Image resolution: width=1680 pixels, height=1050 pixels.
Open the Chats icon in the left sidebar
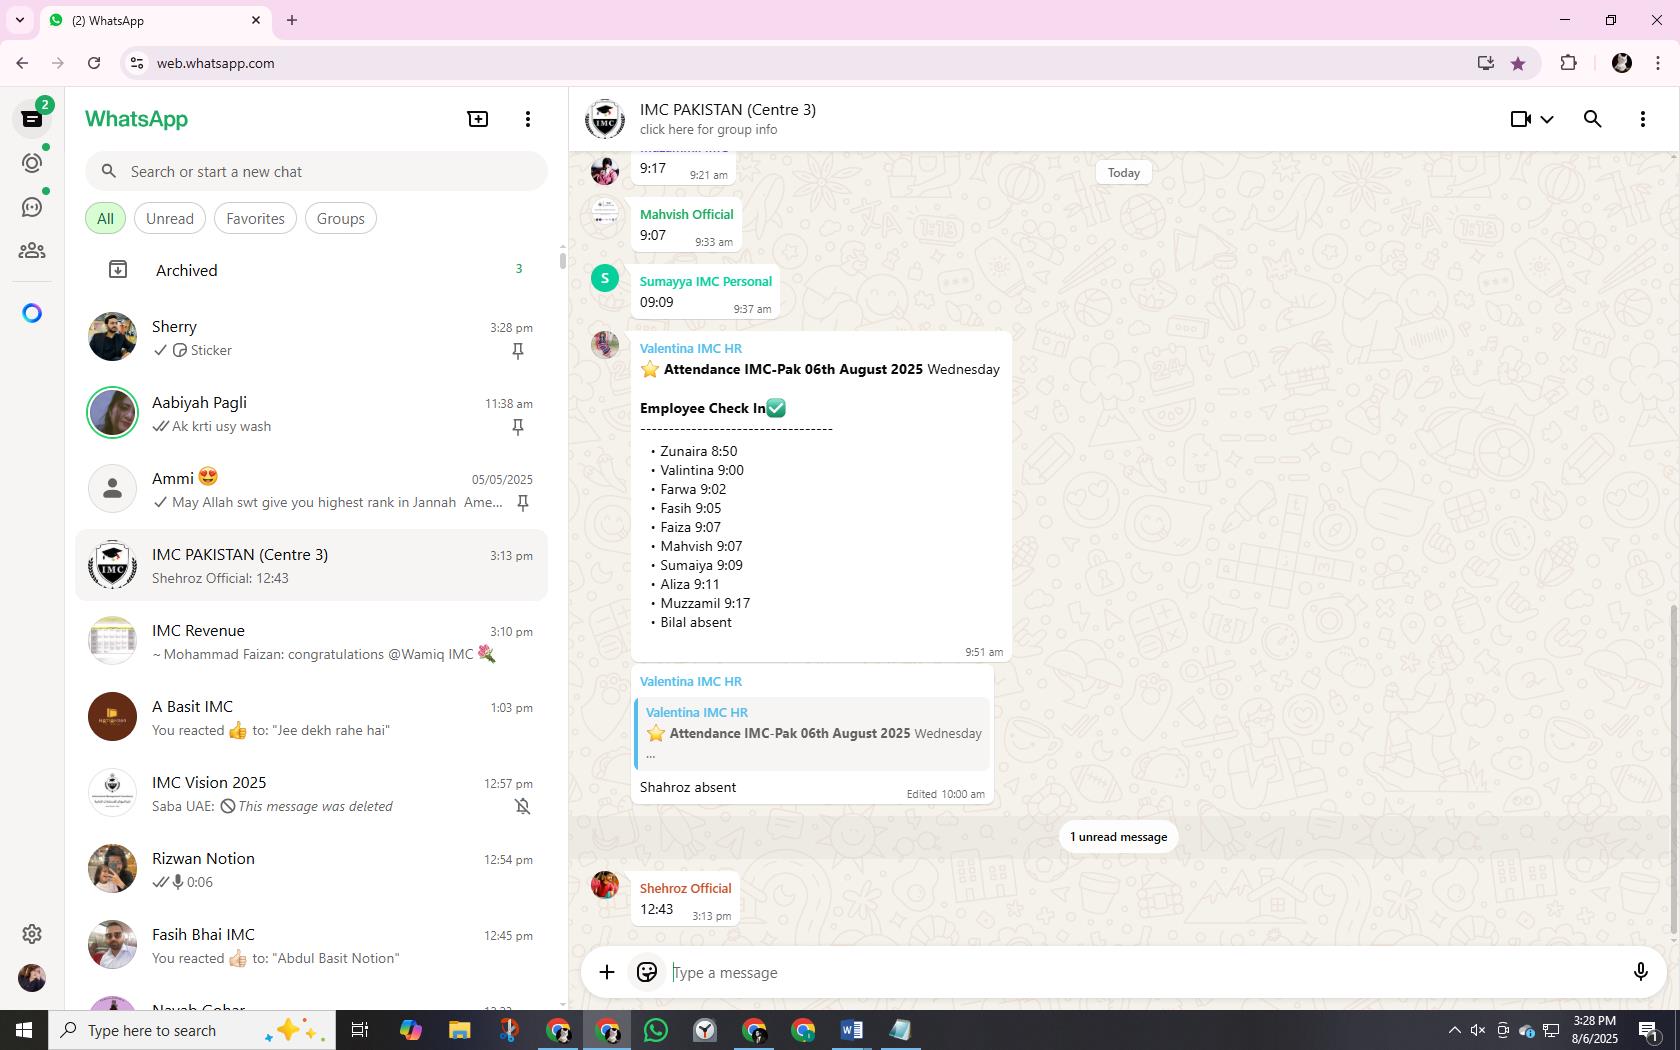pos(32,119)
